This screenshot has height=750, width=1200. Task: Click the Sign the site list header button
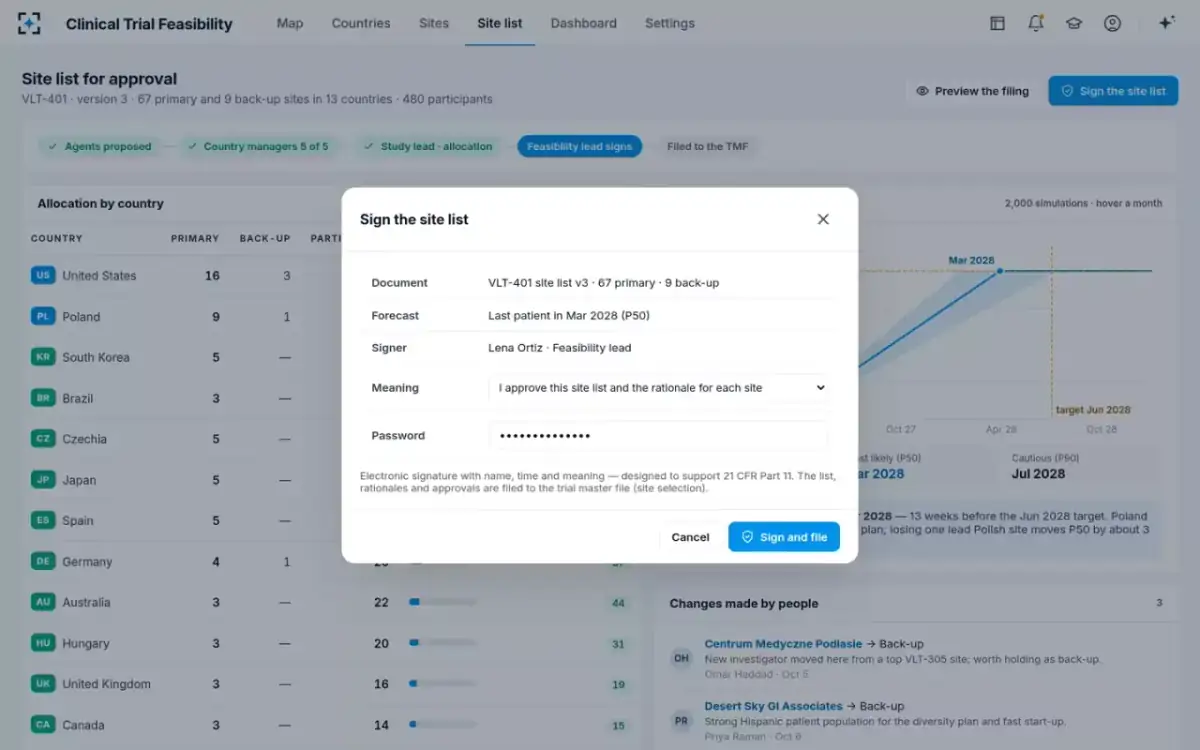pyautogui.click(x=1113, y=91)
